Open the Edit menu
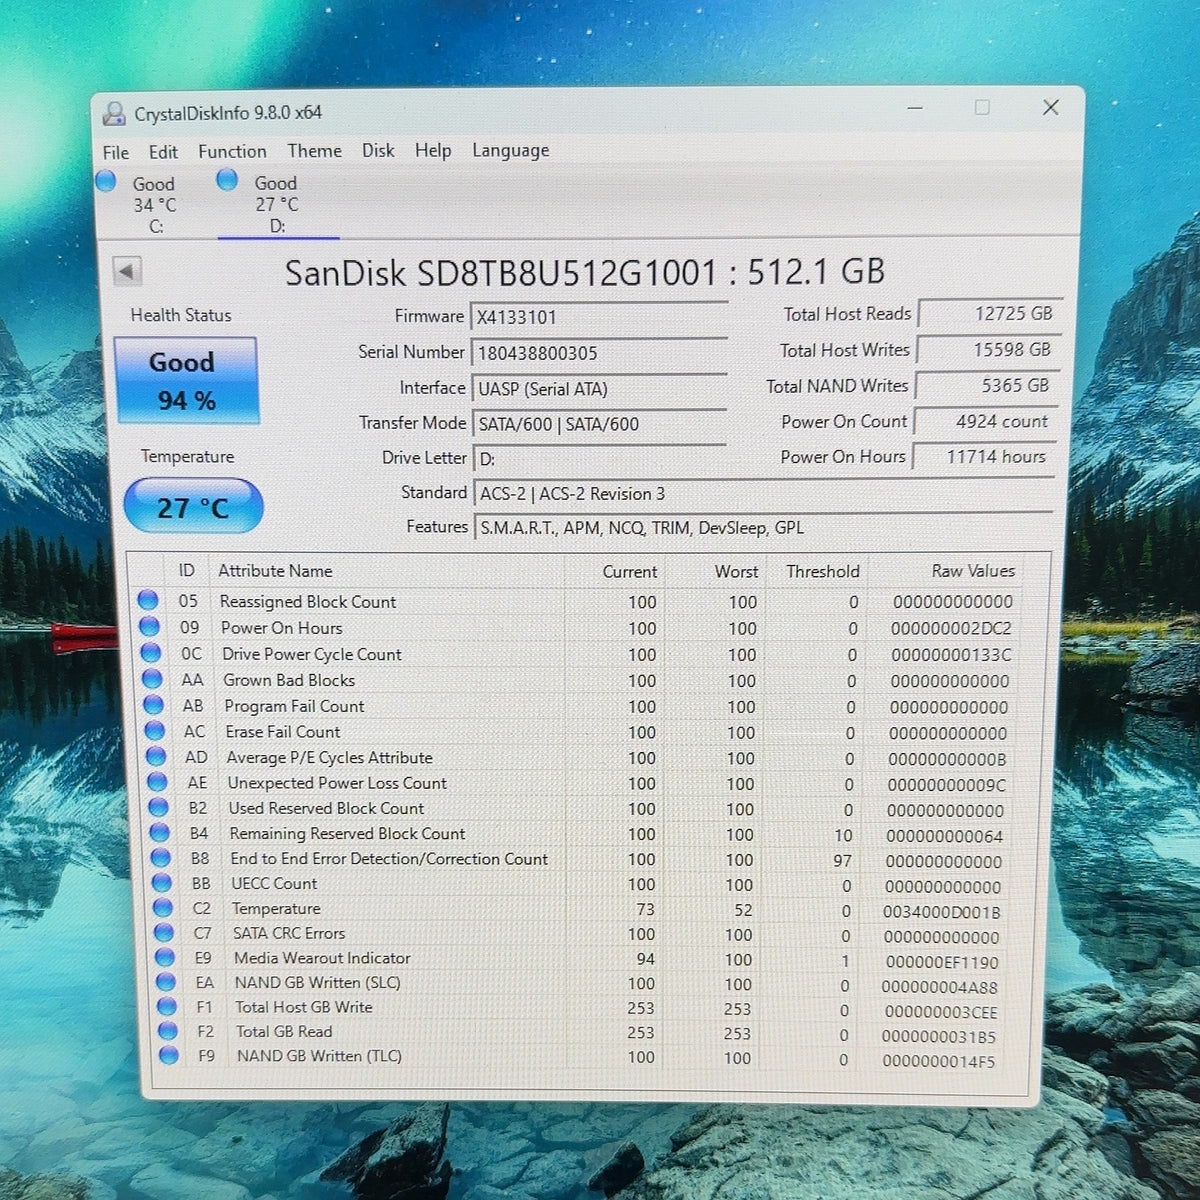 click(163, 152)
